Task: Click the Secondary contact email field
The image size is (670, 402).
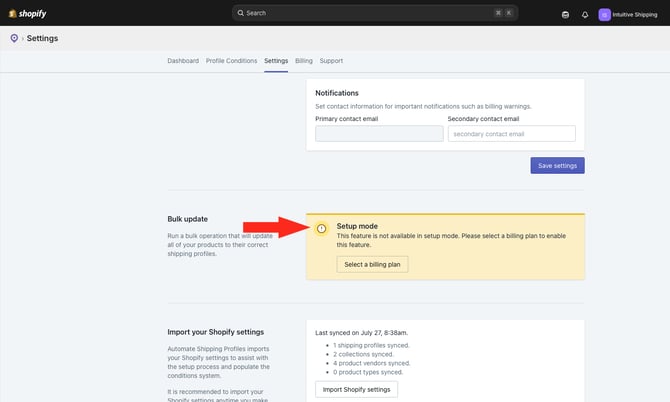Action: (x=511, y=134)
